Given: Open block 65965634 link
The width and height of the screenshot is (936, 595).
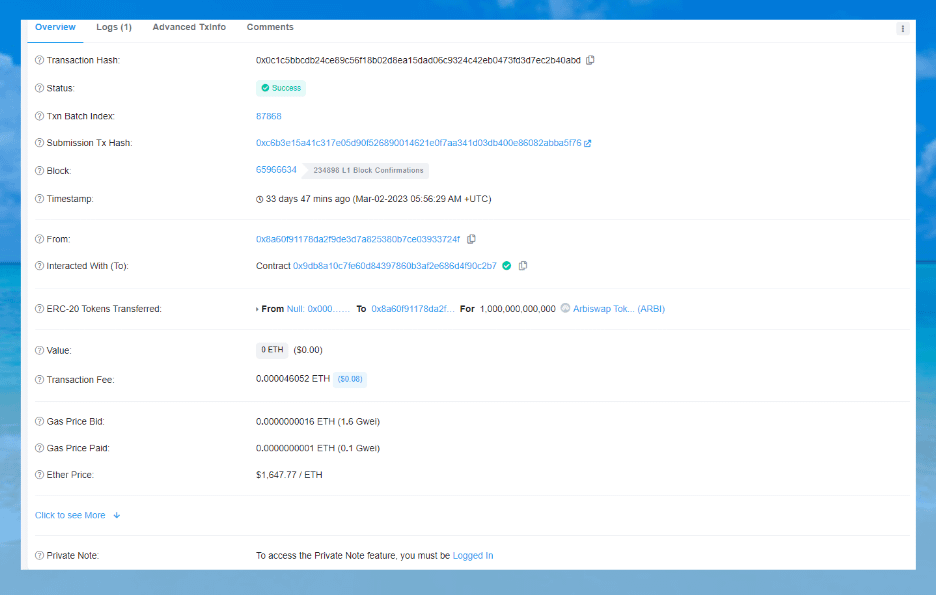Looking at the screenshot, I should [x=276, y=170].
